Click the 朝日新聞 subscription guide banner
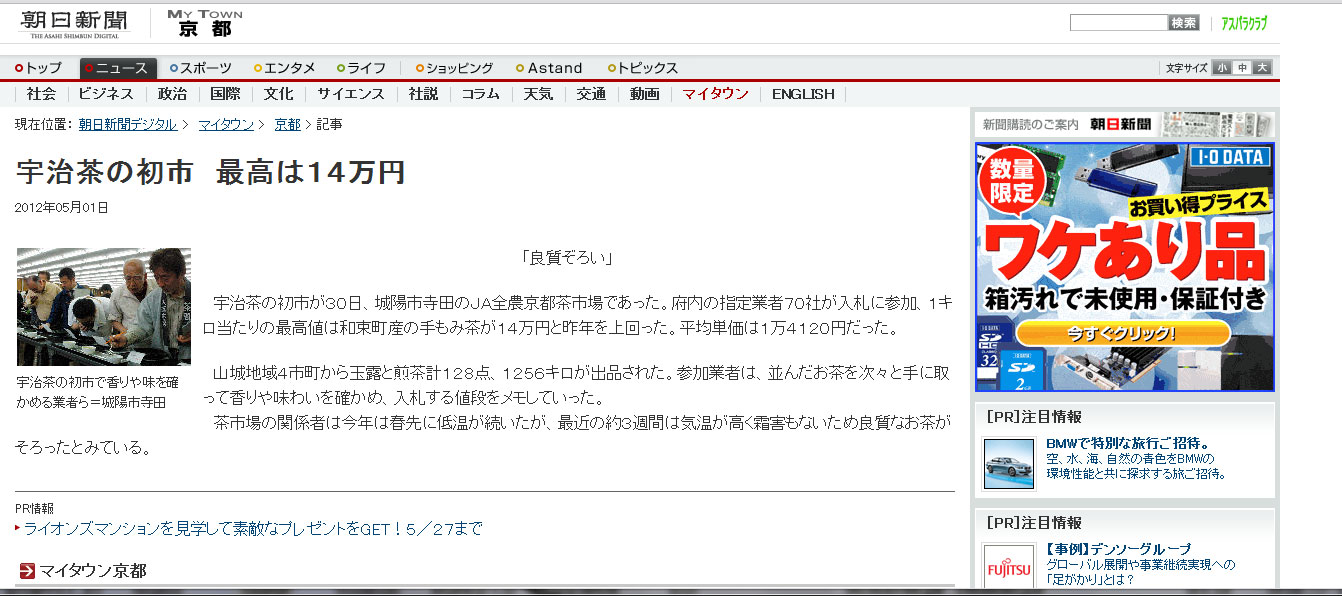 point(1124,125)
